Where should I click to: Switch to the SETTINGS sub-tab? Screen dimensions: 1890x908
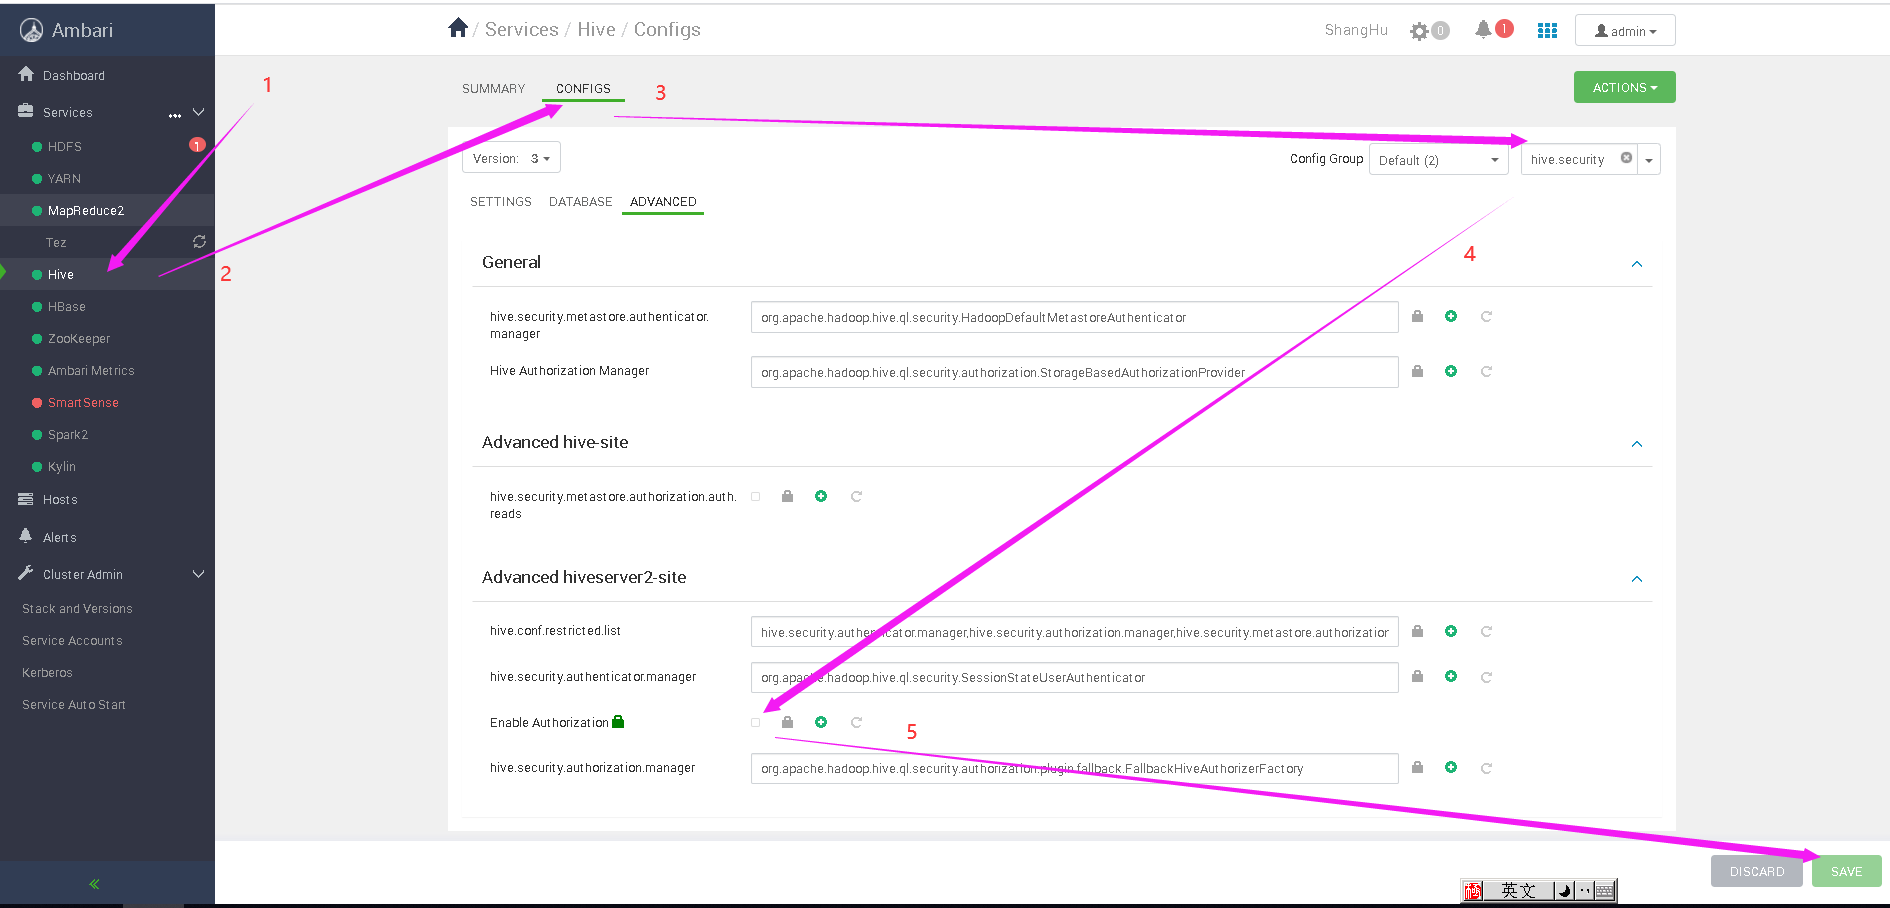click(x=501, y=201)
